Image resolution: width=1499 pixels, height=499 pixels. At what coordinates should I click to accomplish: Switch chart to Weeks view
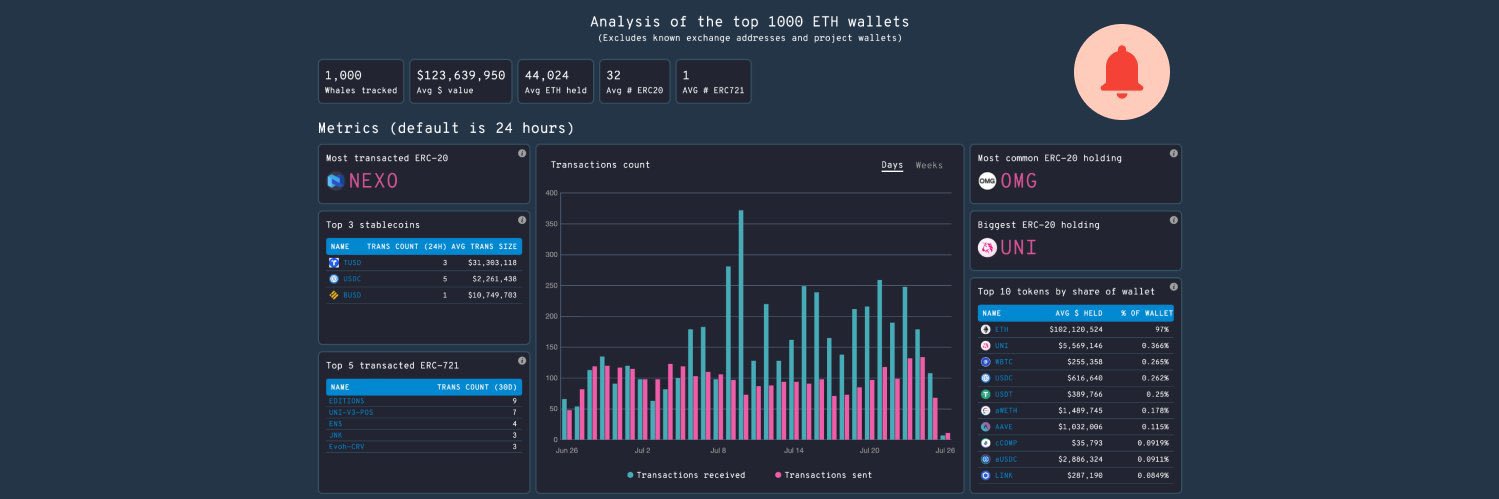929,165
